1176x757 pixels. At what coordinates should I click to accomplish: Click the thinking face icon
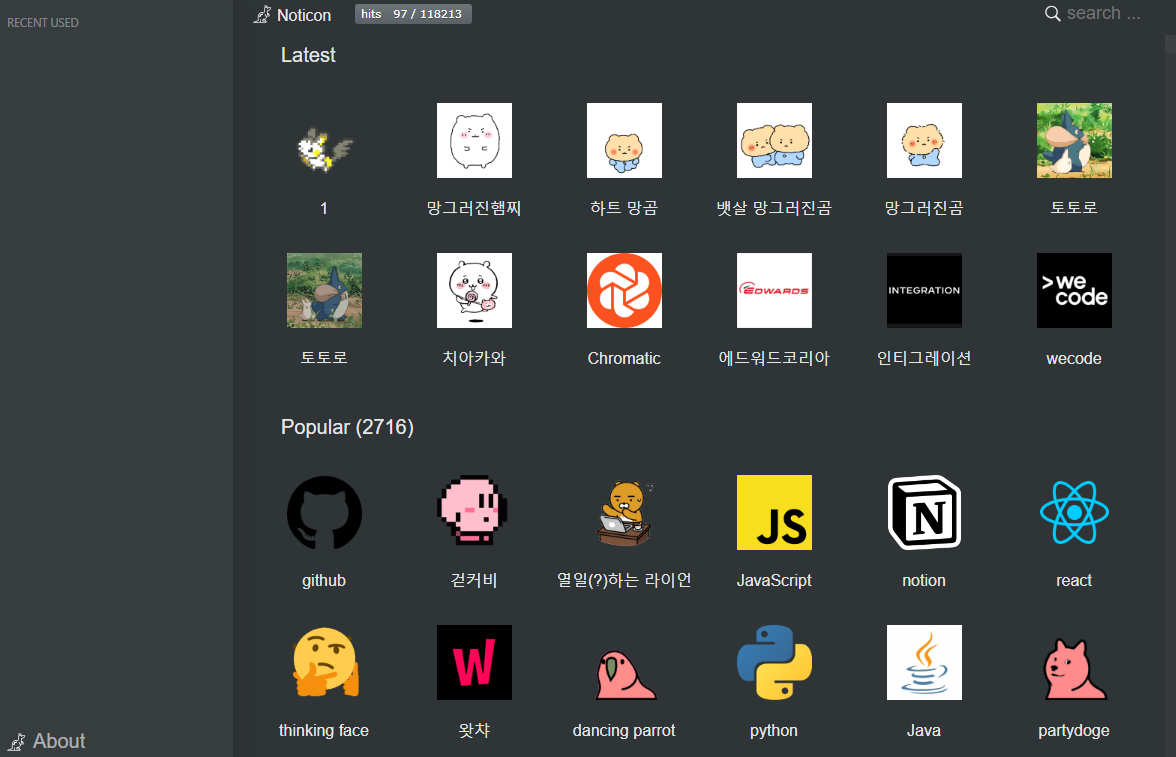tap(324, 662)
